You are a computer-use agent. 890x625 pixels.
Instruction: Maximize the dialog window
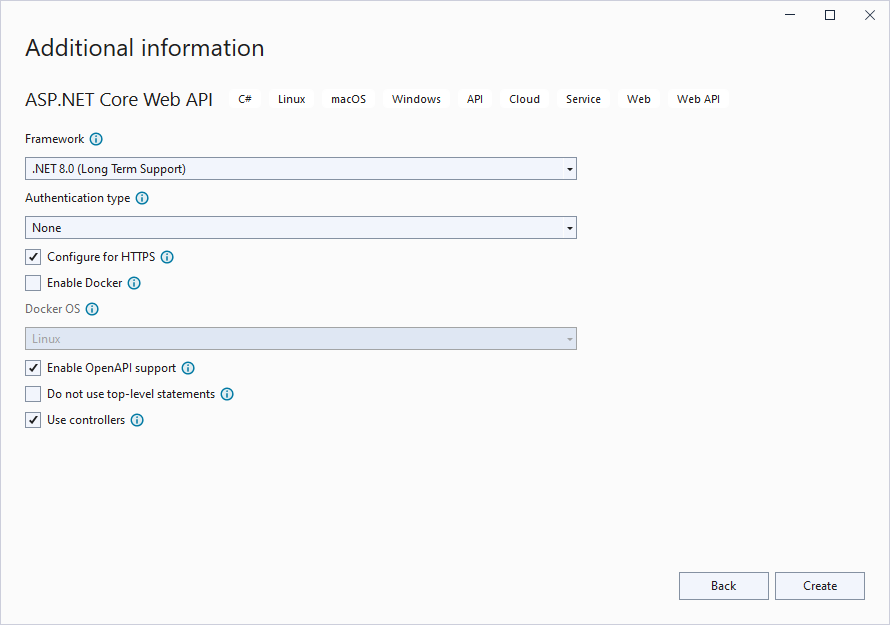click(x=830, y=15)
